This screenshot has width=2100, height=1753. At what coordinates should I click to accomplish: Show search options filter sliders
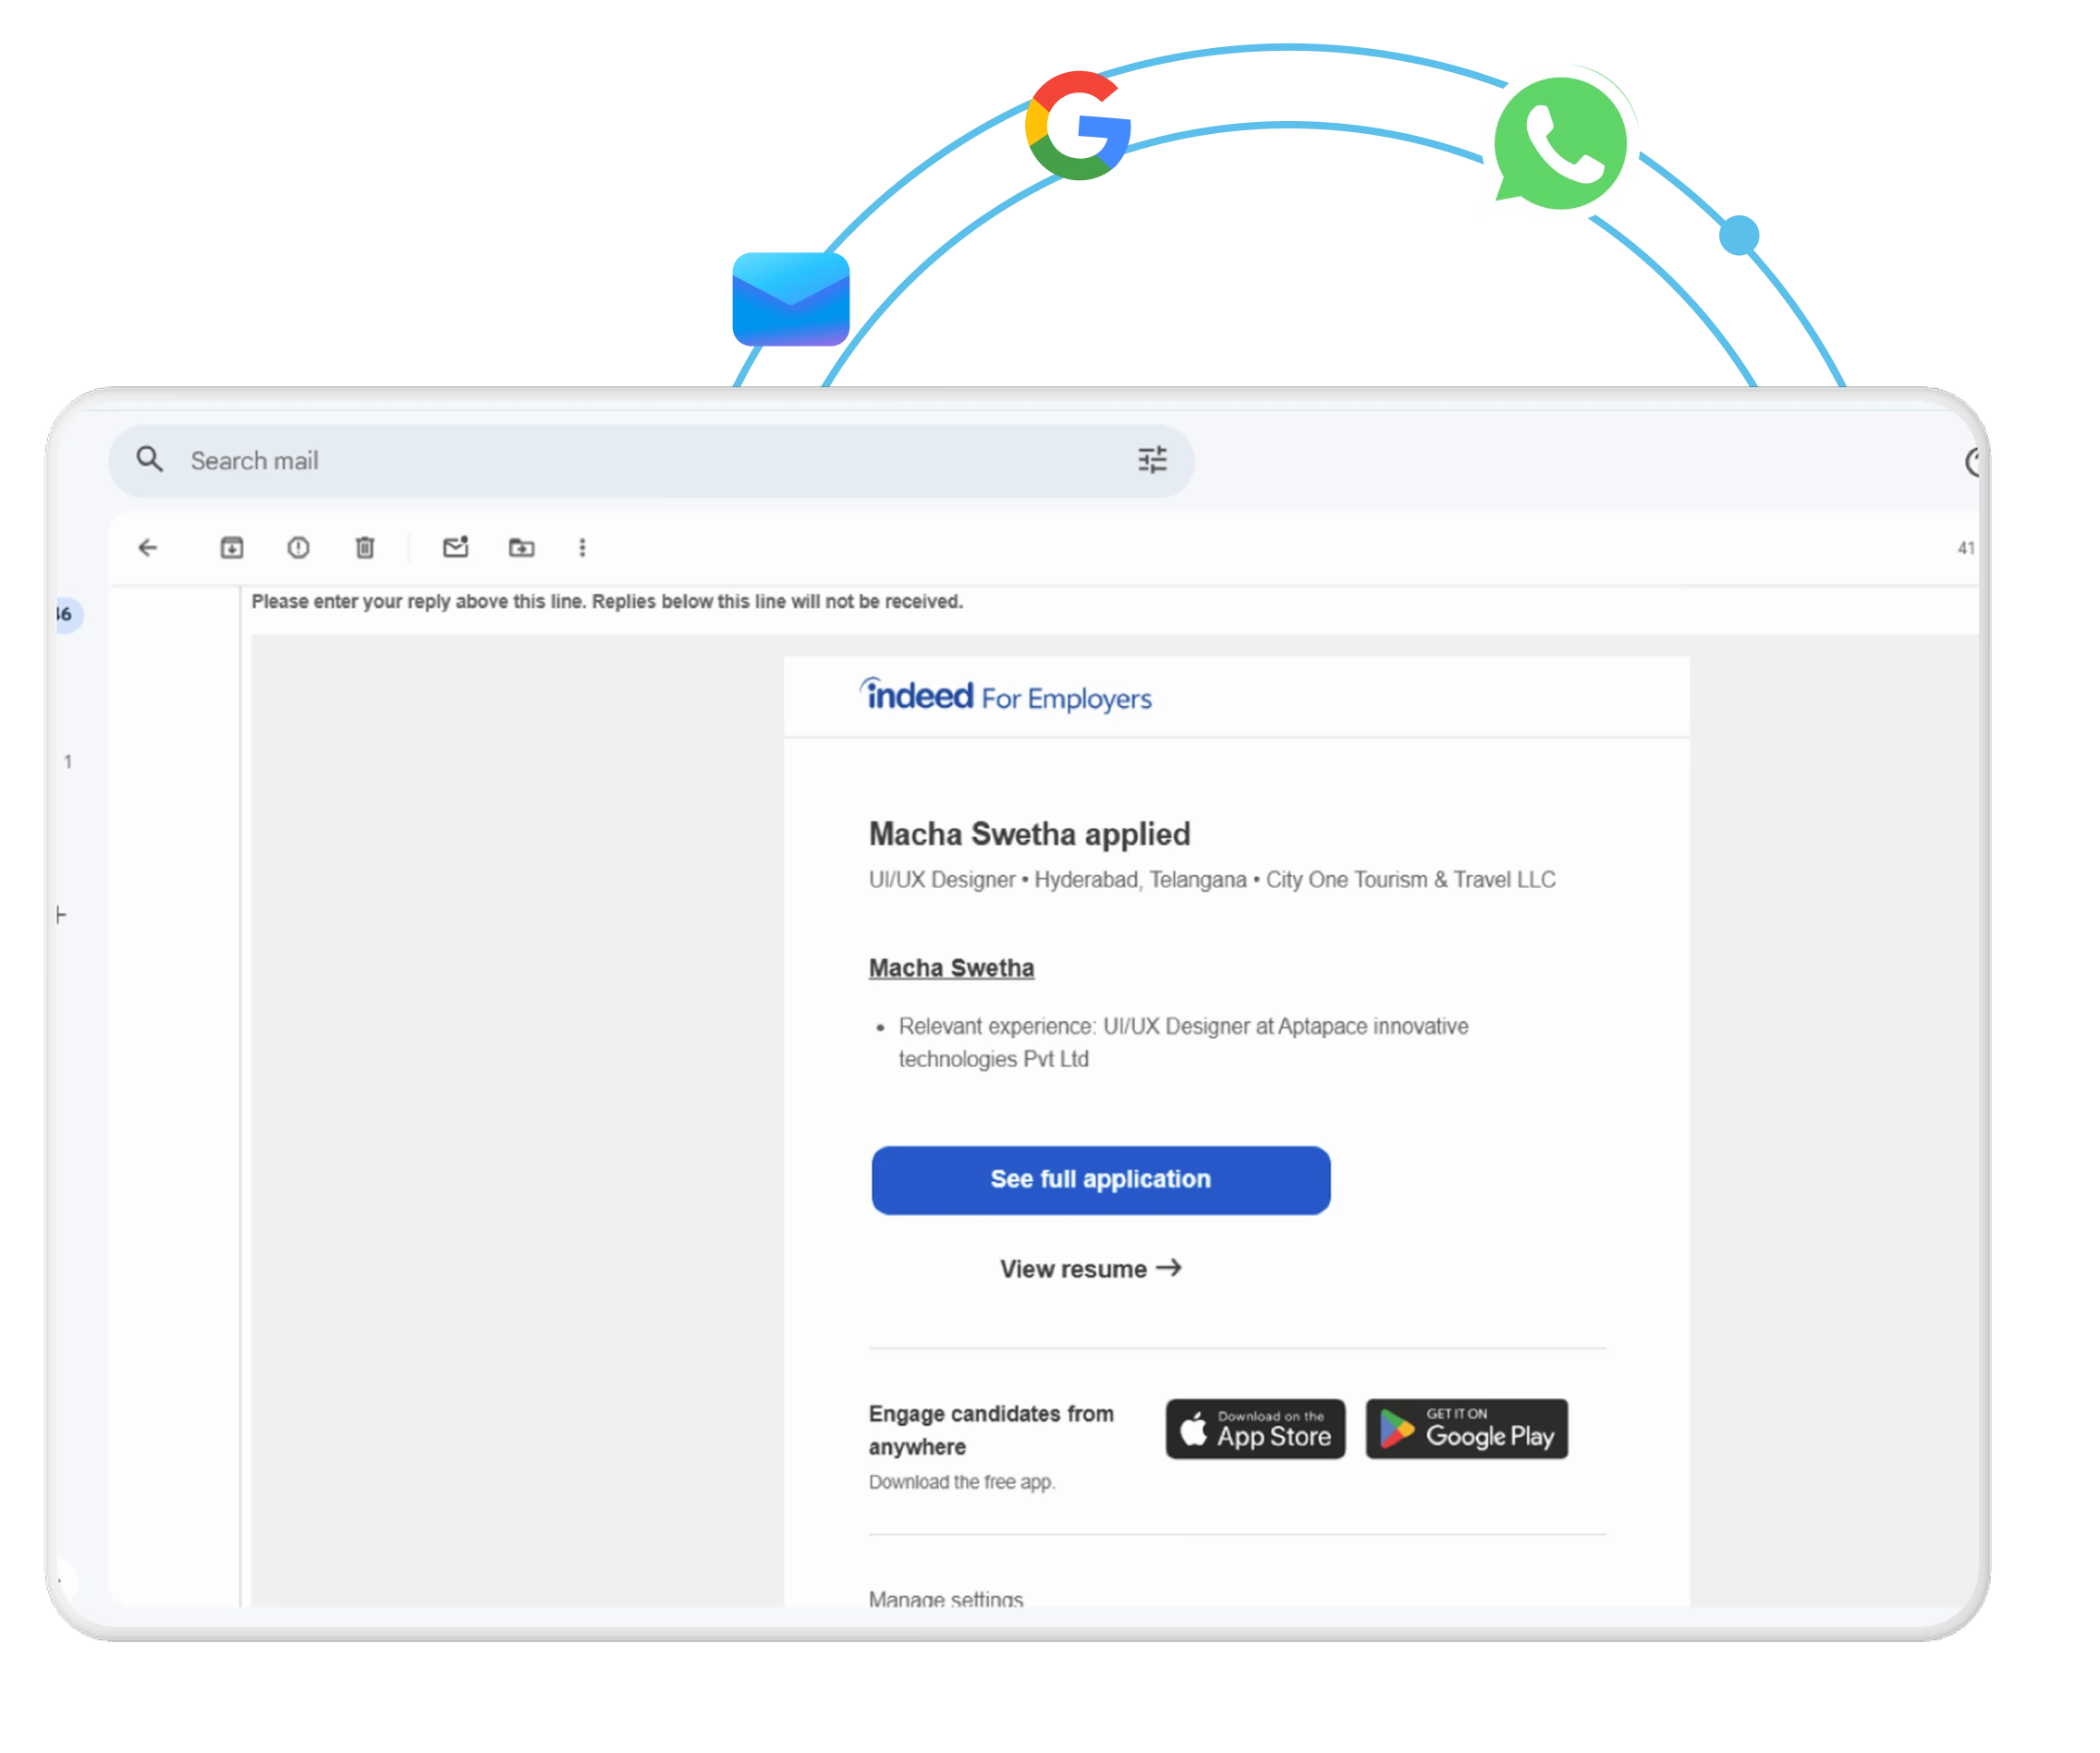click(x=1152, y=460)
